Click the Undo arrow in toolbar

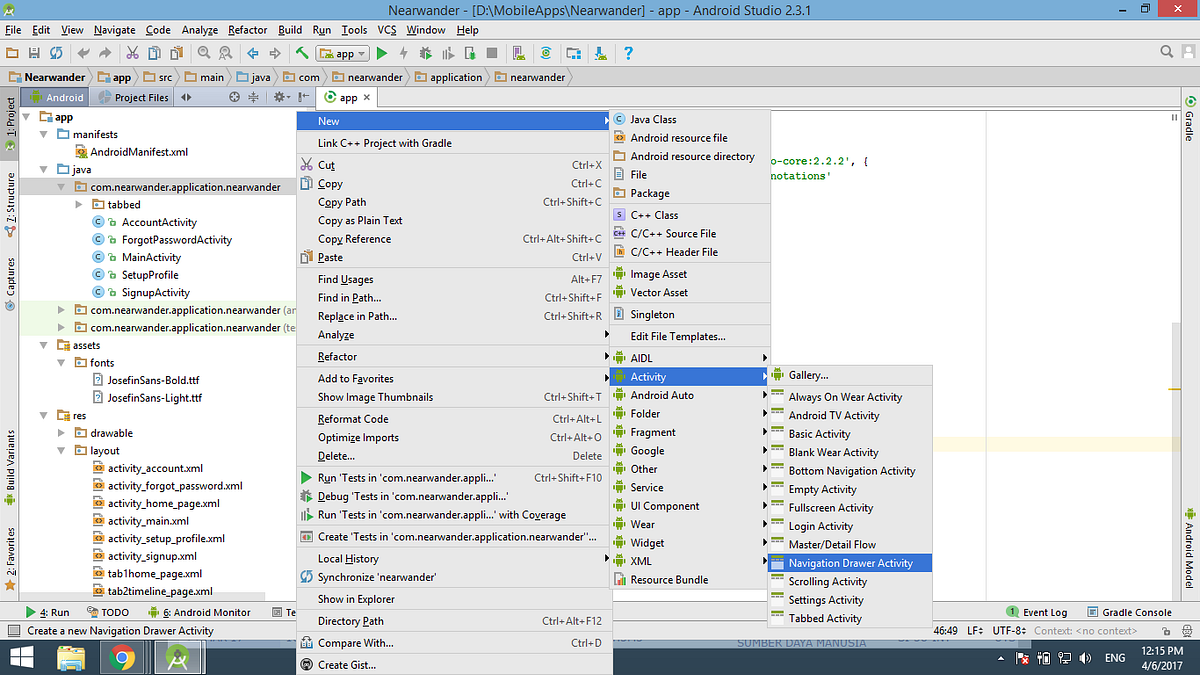click(83, 53)
